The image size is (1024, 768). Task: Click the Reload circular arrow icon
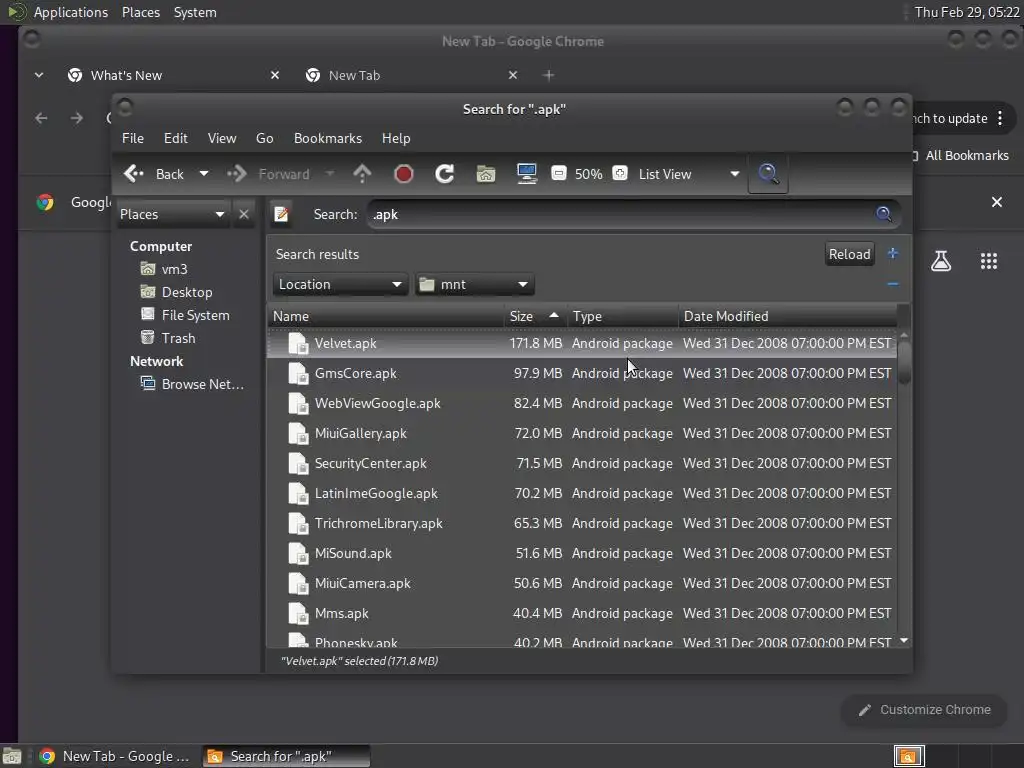pos(445,174)
